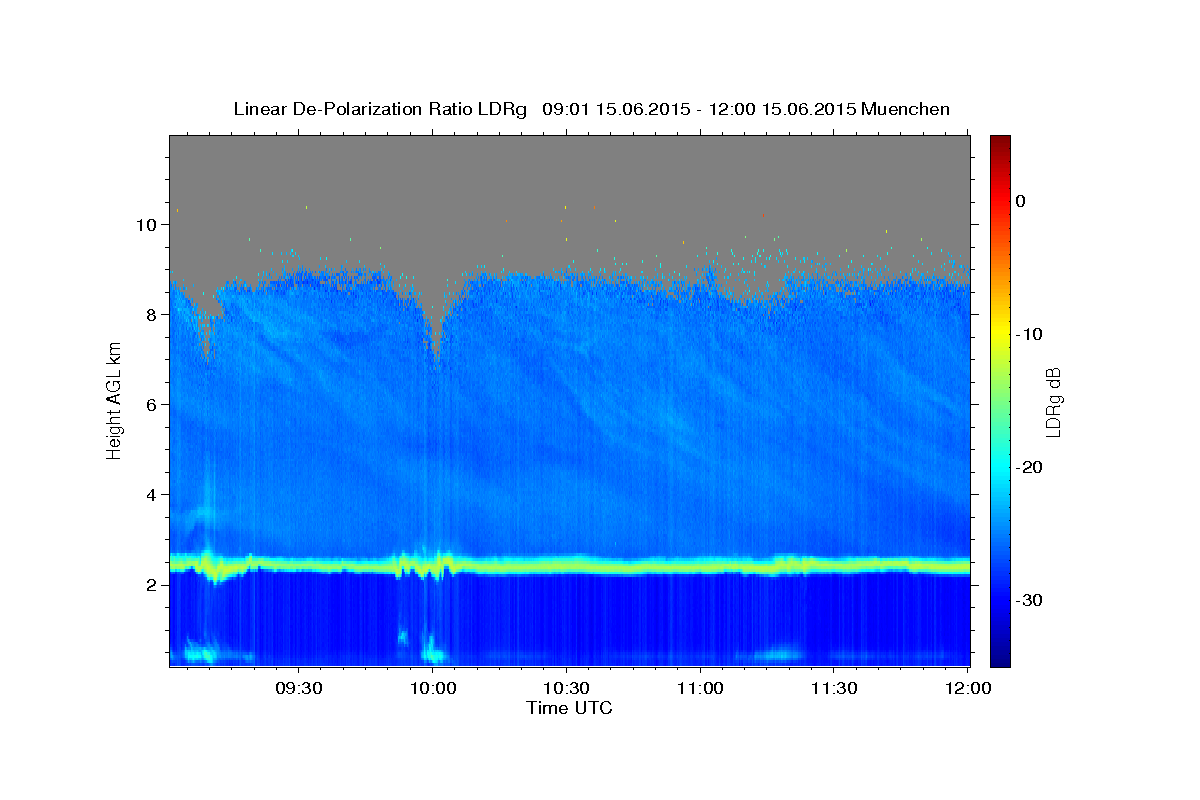This screenshot has height=800, width=1200.
Task: Click the height tick label 6
Action: (151, 404)
